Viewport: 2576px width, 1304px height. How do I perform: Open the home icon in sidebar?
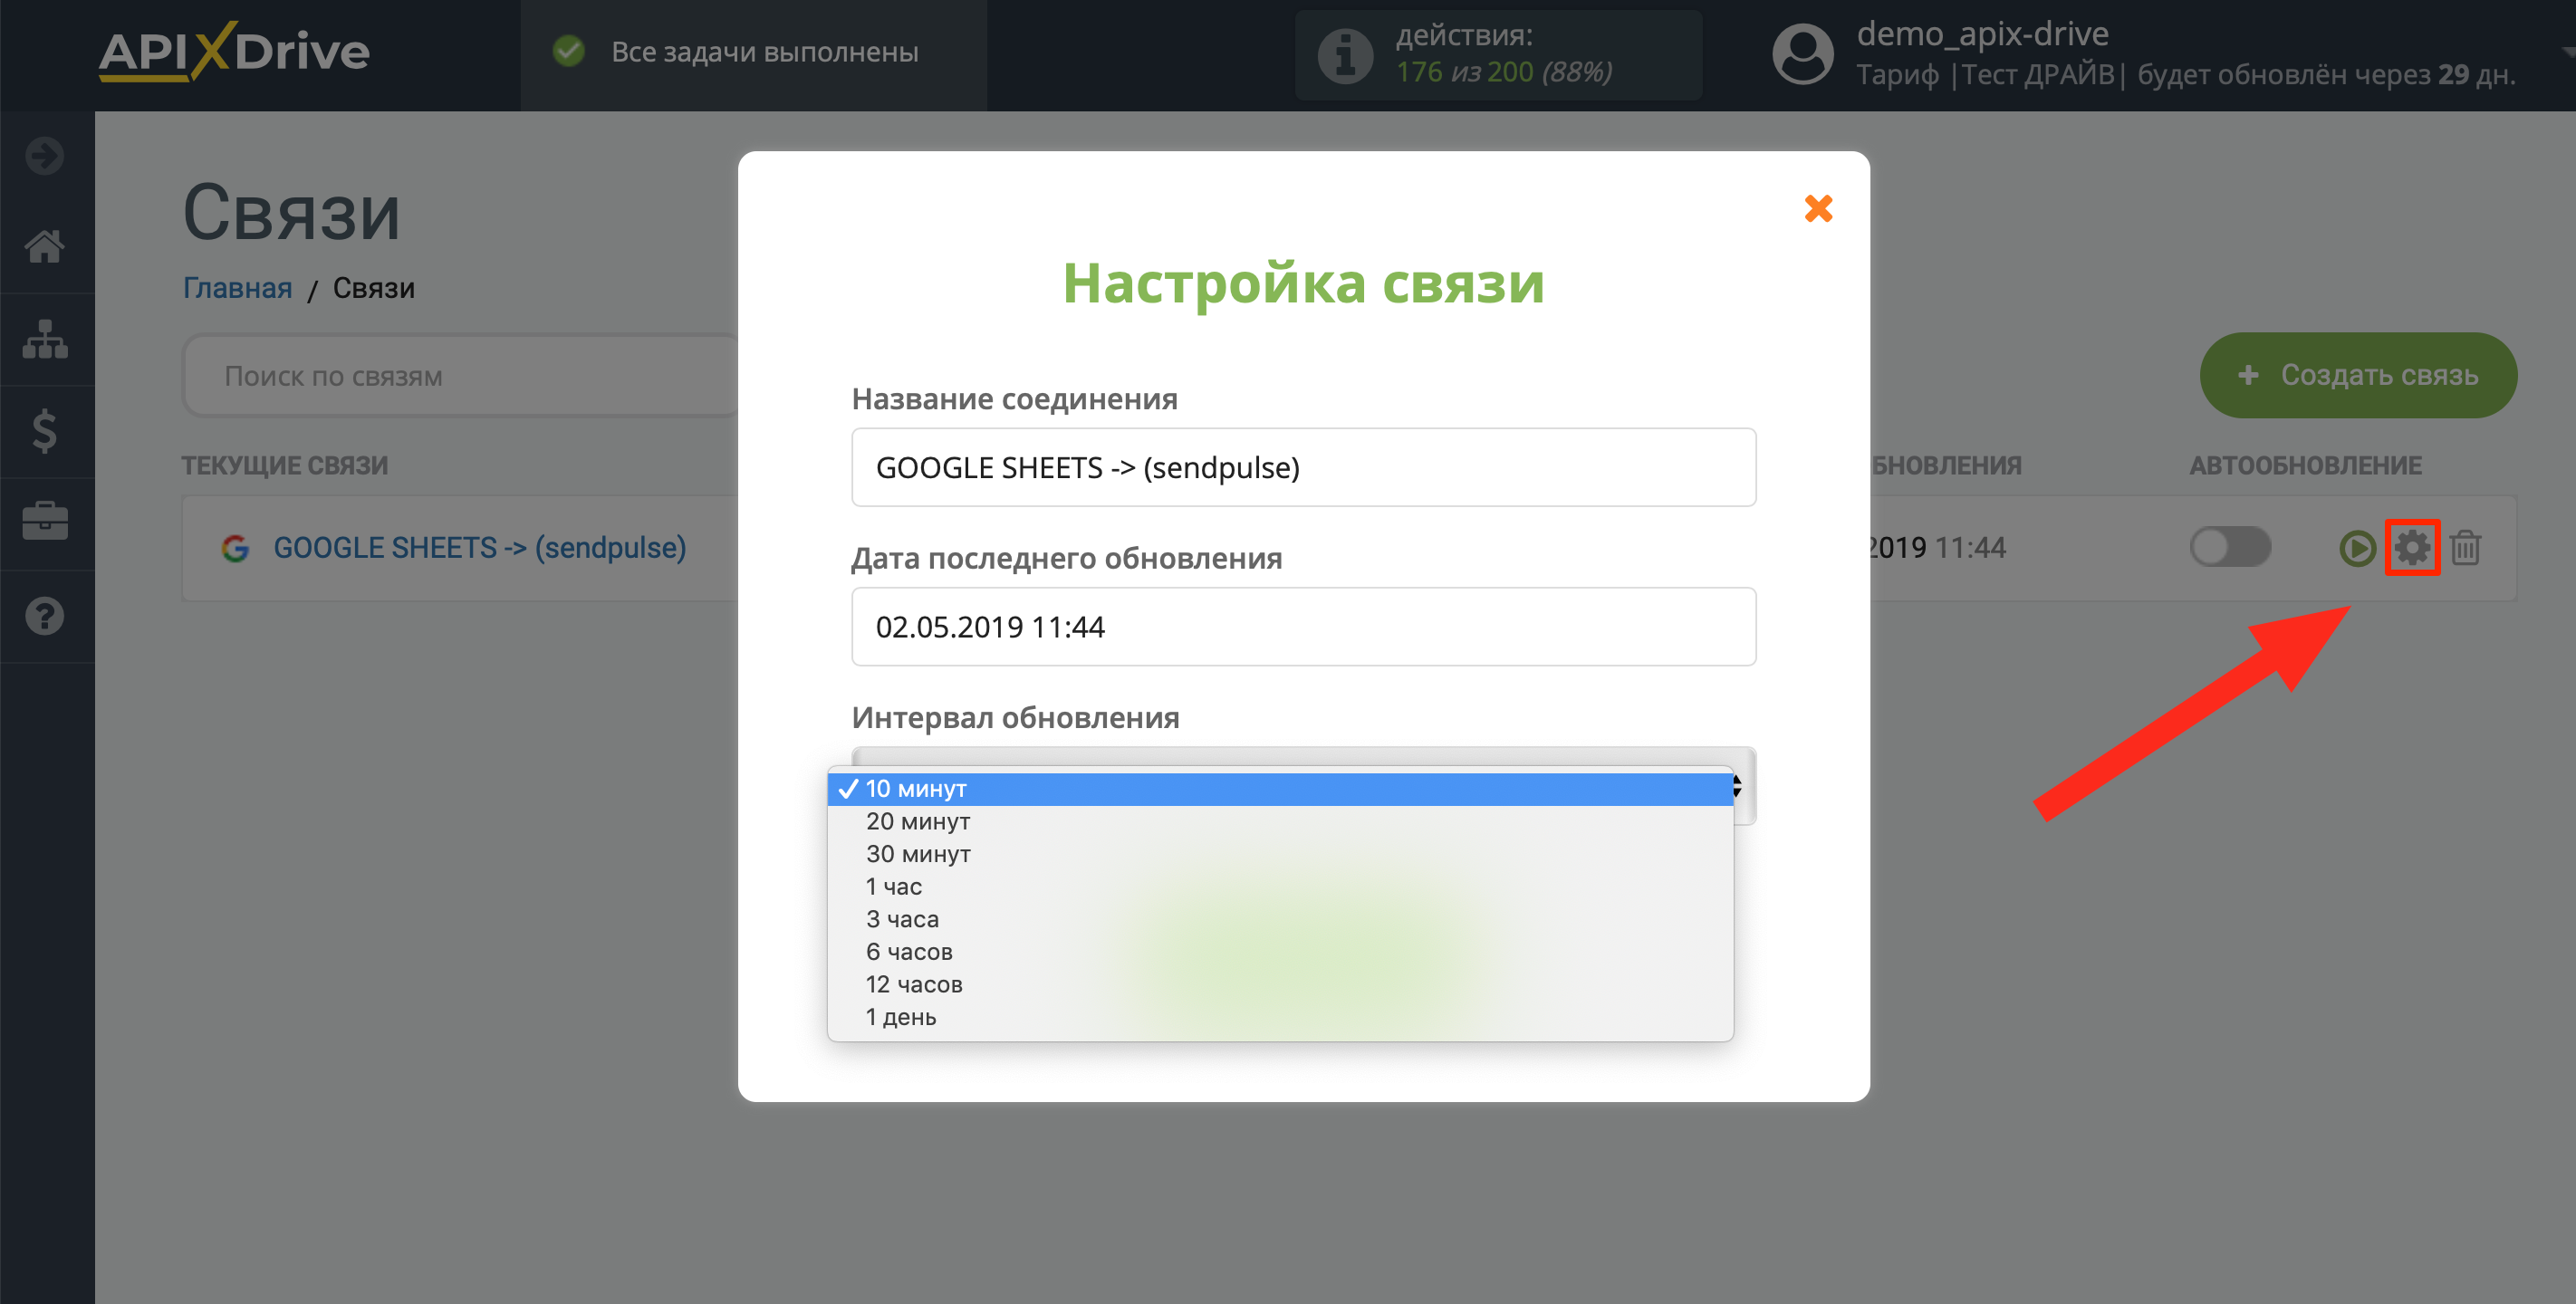pos(45,245)
